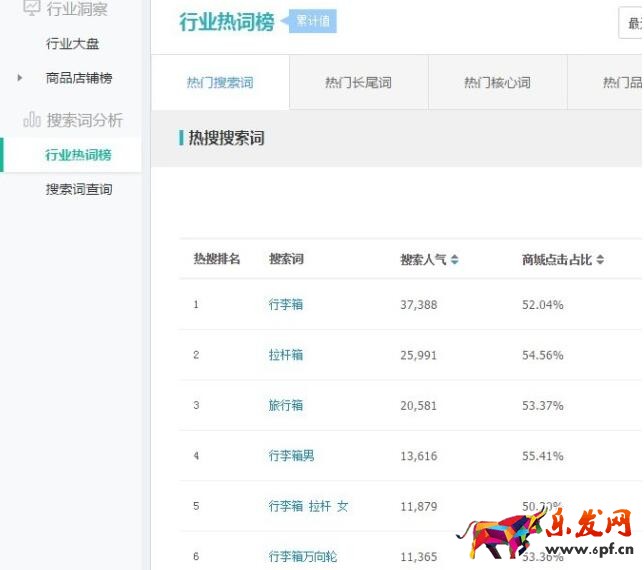Viewport: 644px width, 570px height.
Task: Switch to the 热门长尾词 tab
Action: coord(358,83)
